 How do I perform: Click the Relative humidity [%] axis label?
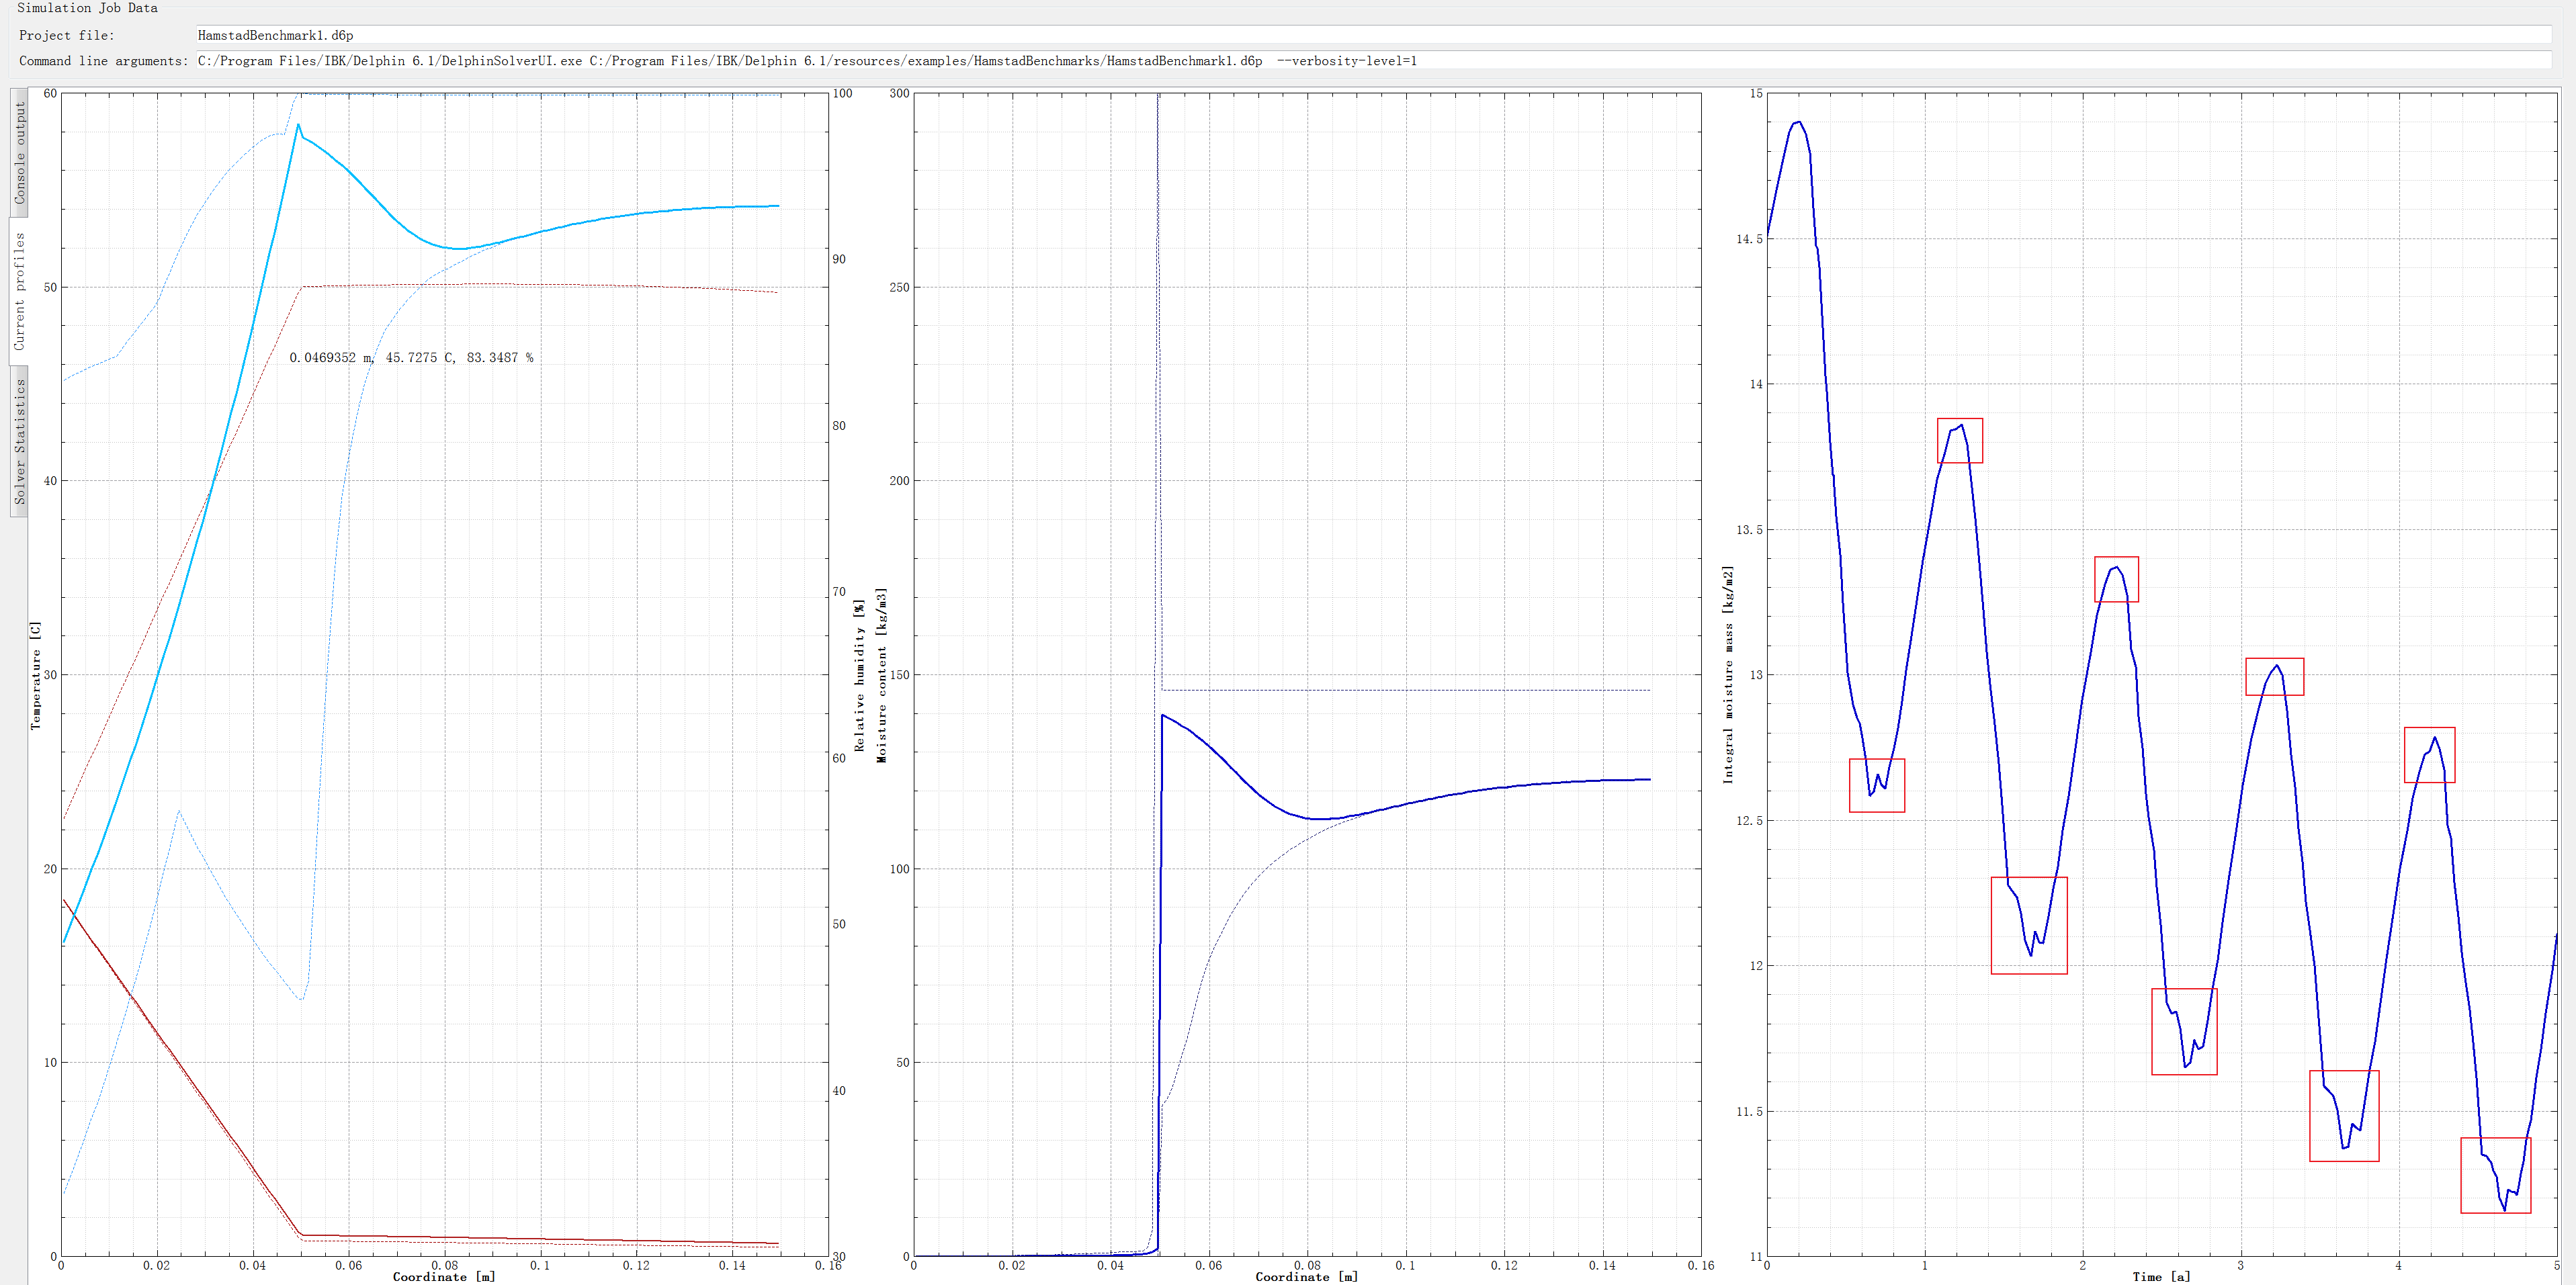(x=860, y=672)
